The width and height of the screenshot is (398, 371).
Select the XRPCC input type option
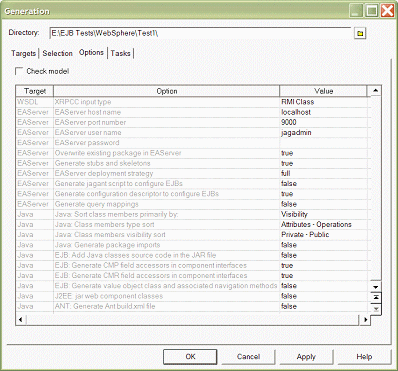166,102
